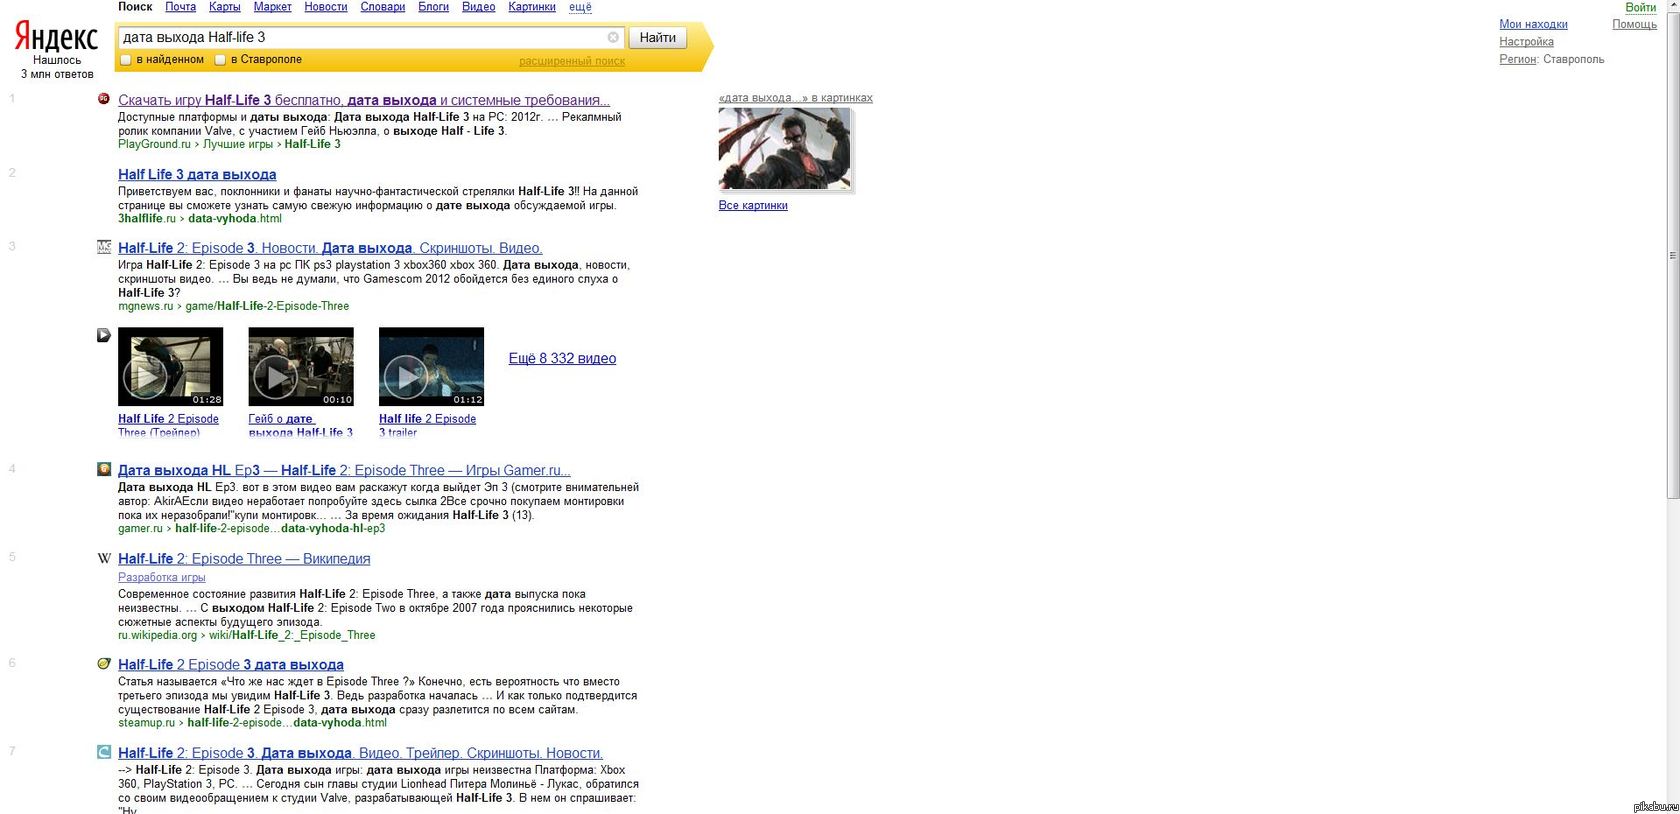Enable the 'в найденном' checkbox

pyautogui.click(x=126, y=60)
